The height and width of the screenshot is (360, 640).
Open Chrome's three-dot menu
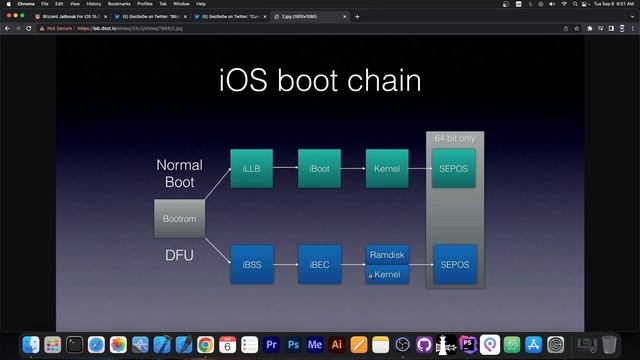coord(633,29)
